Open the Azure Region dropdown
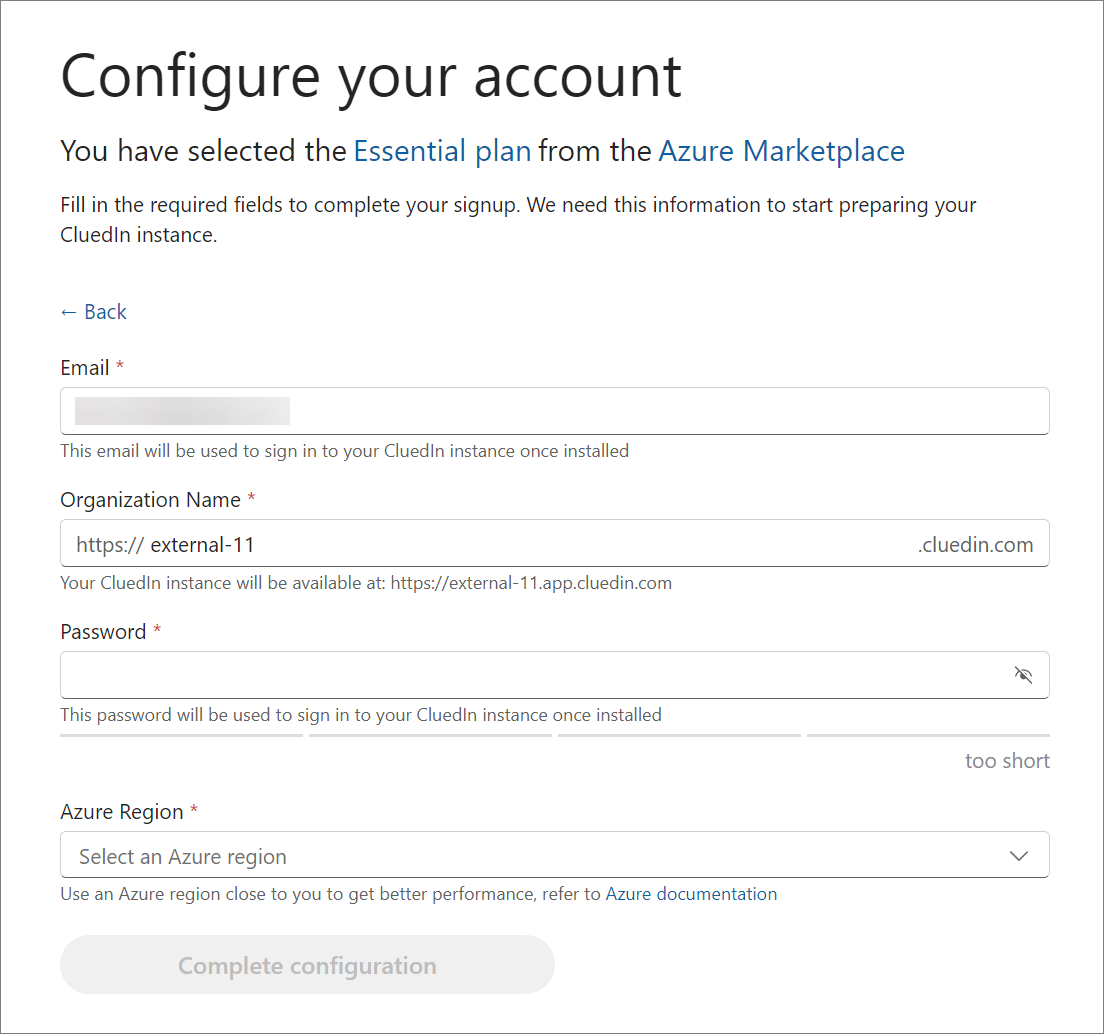This screenshot has height=1034, width=1104. (555, 855)
